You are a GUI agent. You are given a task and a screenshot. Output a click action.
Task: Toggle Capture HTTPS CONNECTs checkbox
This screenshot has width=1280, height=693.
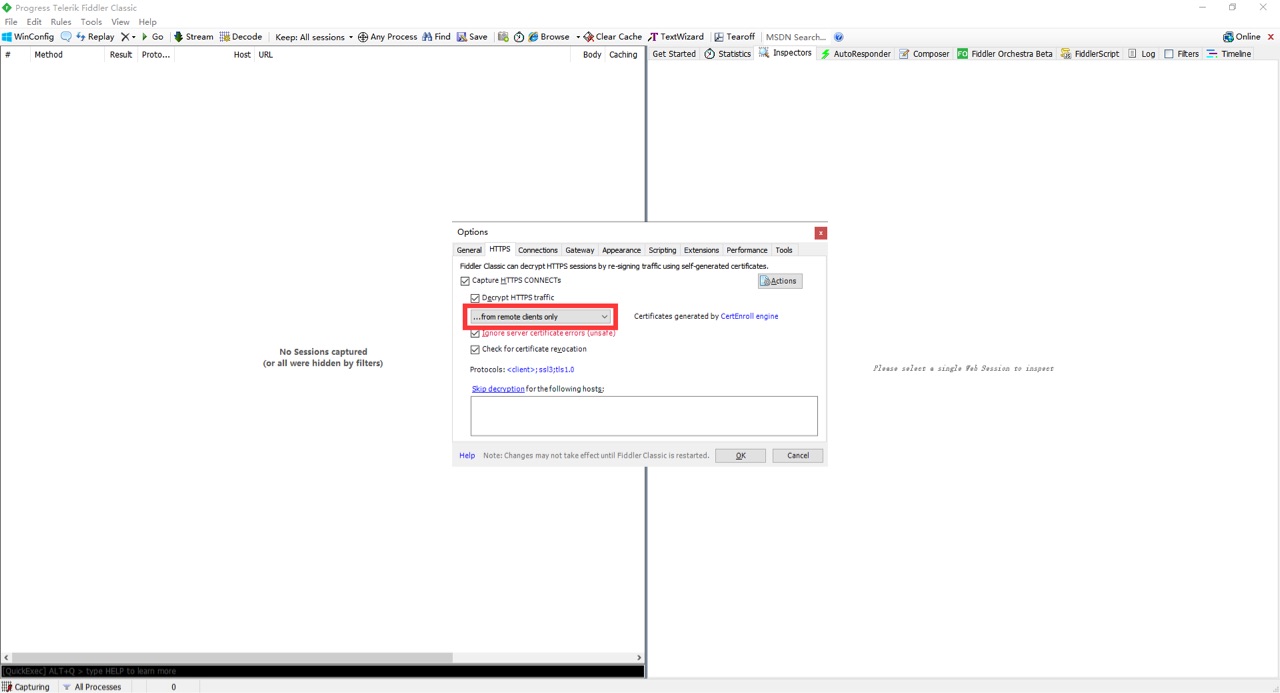coord(465,281)
